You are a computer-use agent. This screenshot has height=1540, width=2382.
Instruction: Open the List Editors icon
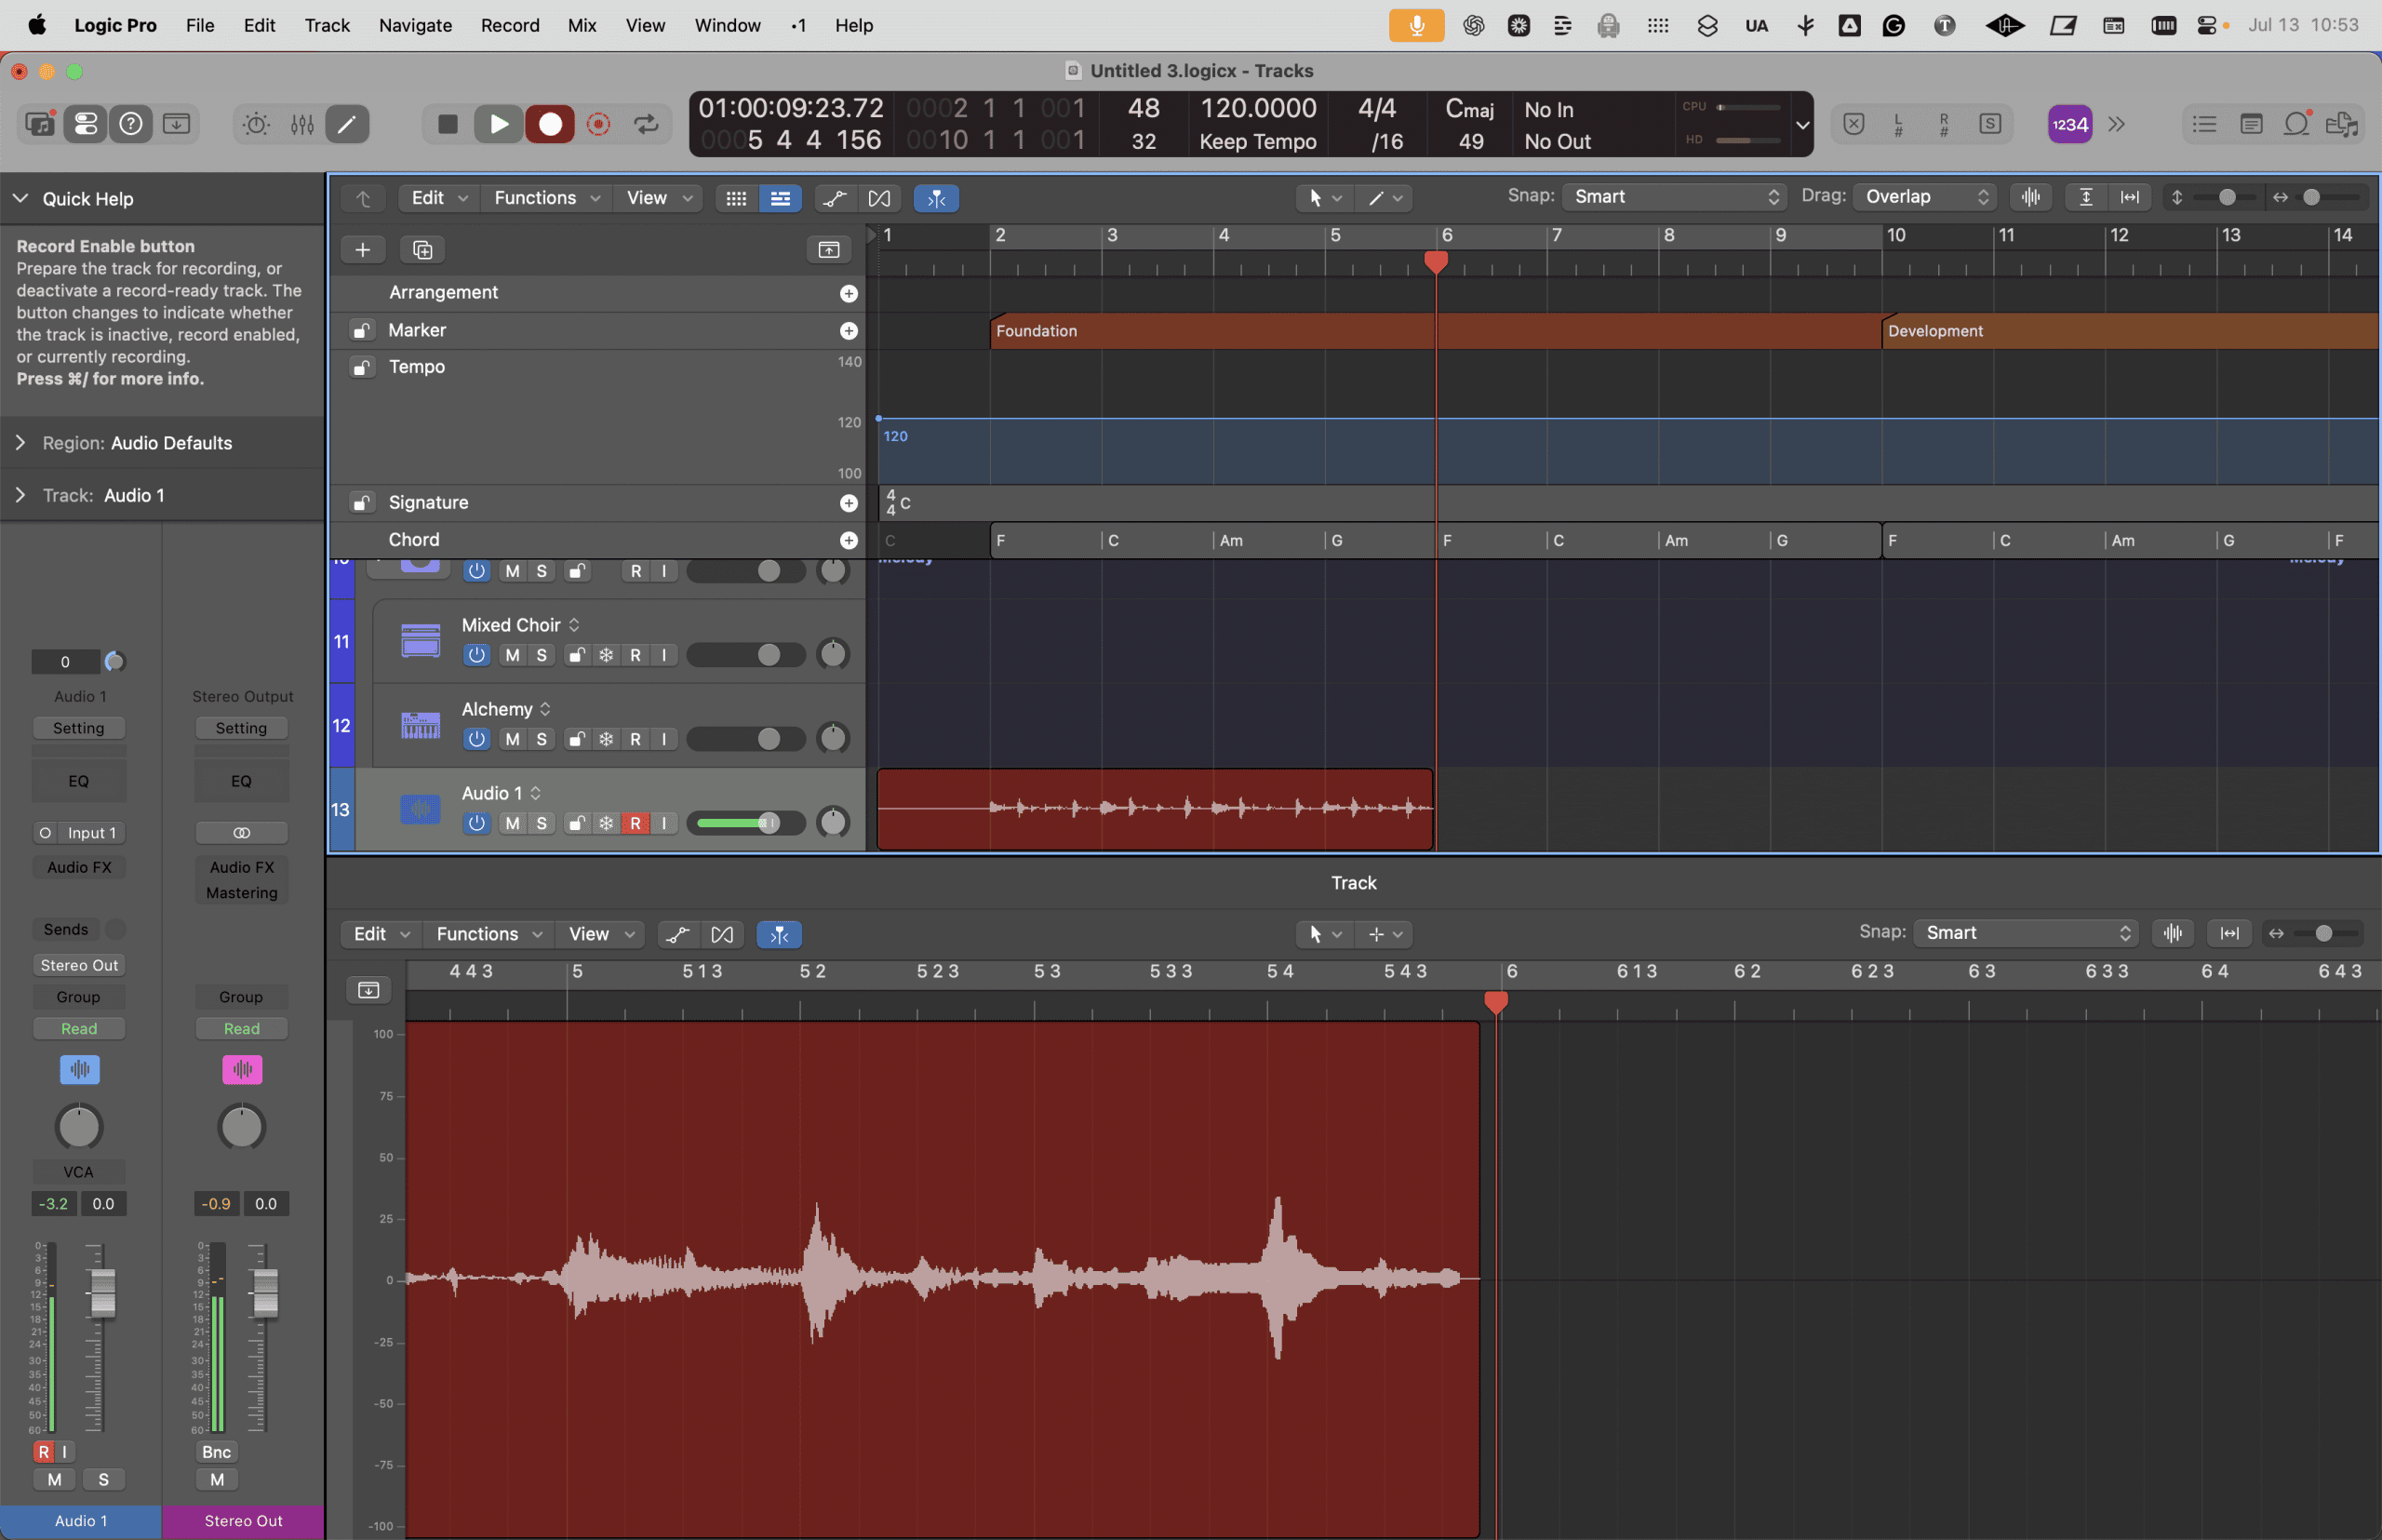coord(2204,124)
